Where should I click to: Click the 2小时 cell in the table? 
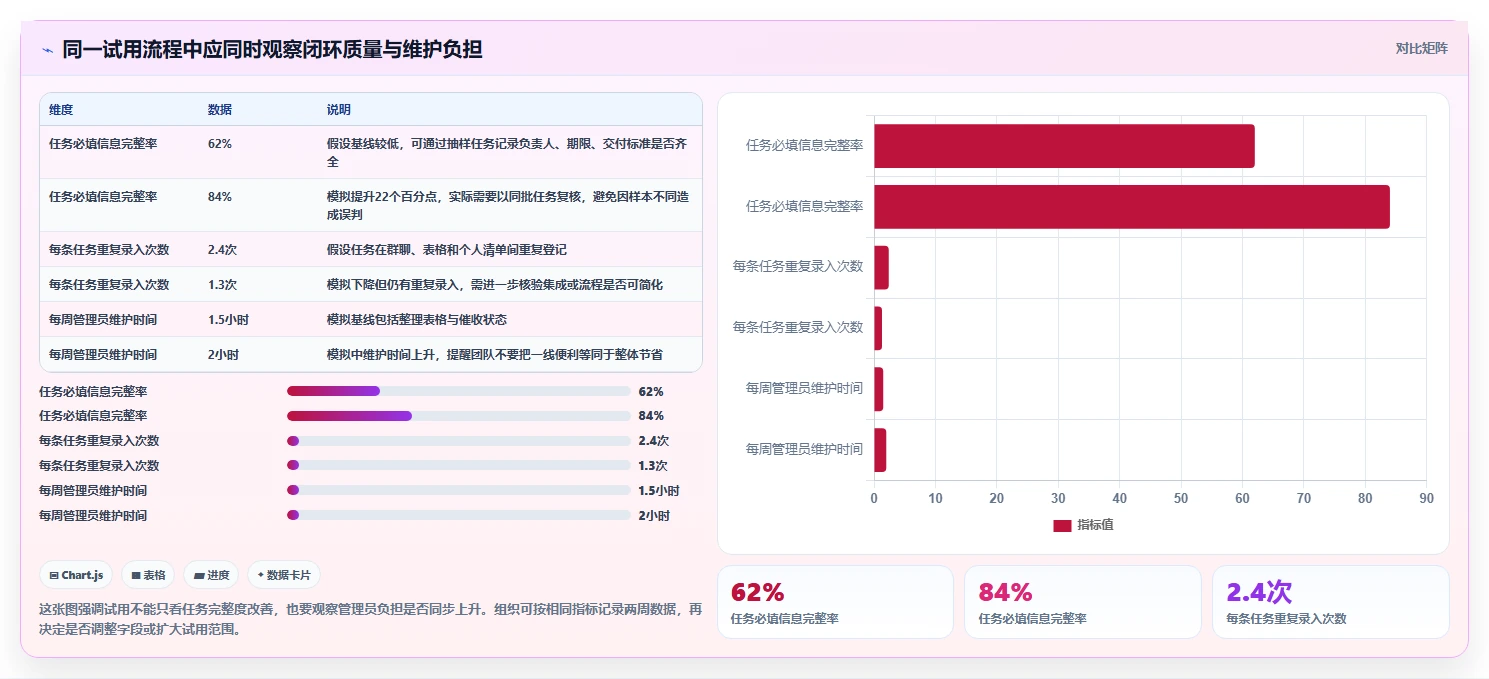[224, 354]
